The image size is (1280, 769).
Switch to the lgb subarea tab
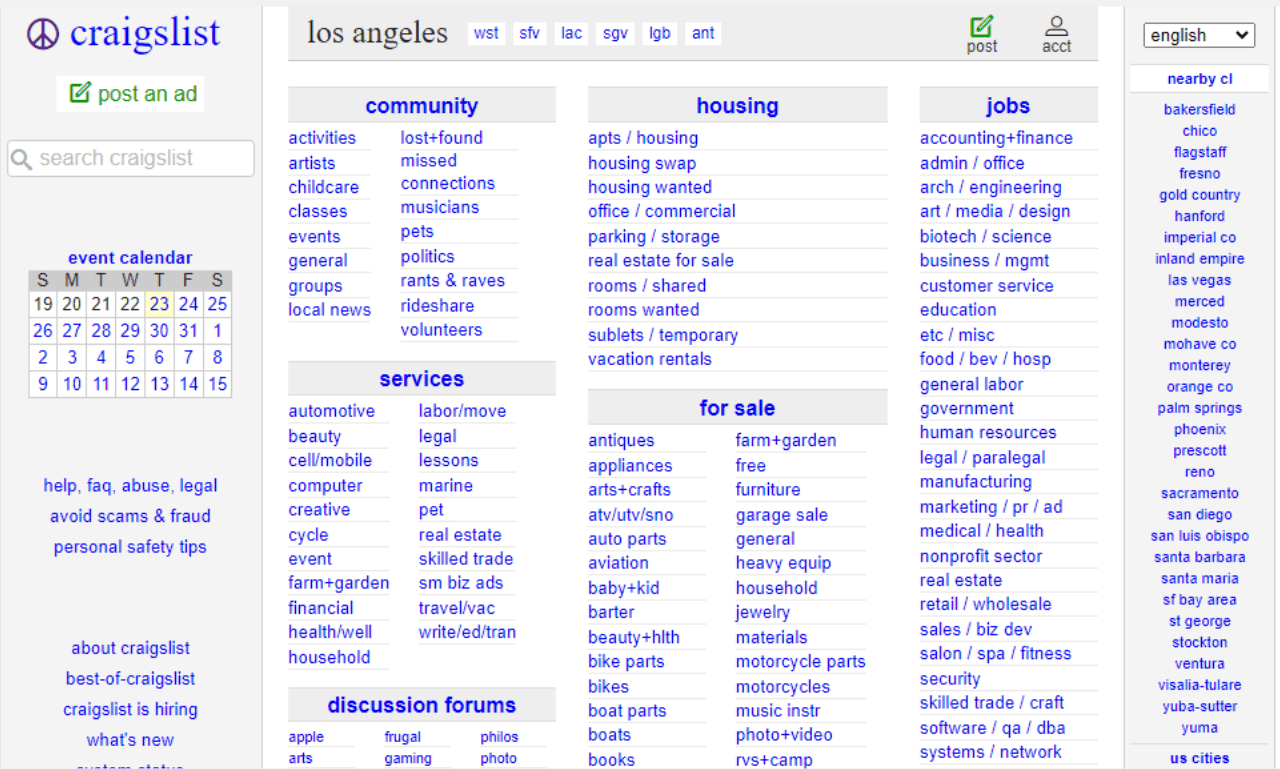(x=659, y=33)
